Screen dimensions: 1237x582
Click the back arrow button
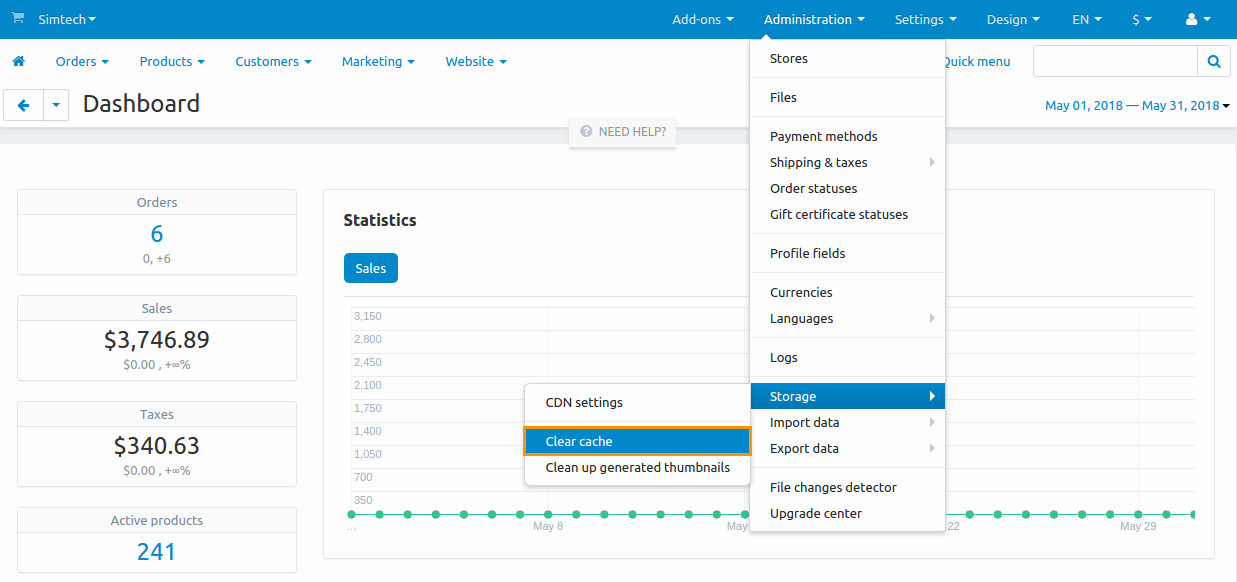[24, 105]
